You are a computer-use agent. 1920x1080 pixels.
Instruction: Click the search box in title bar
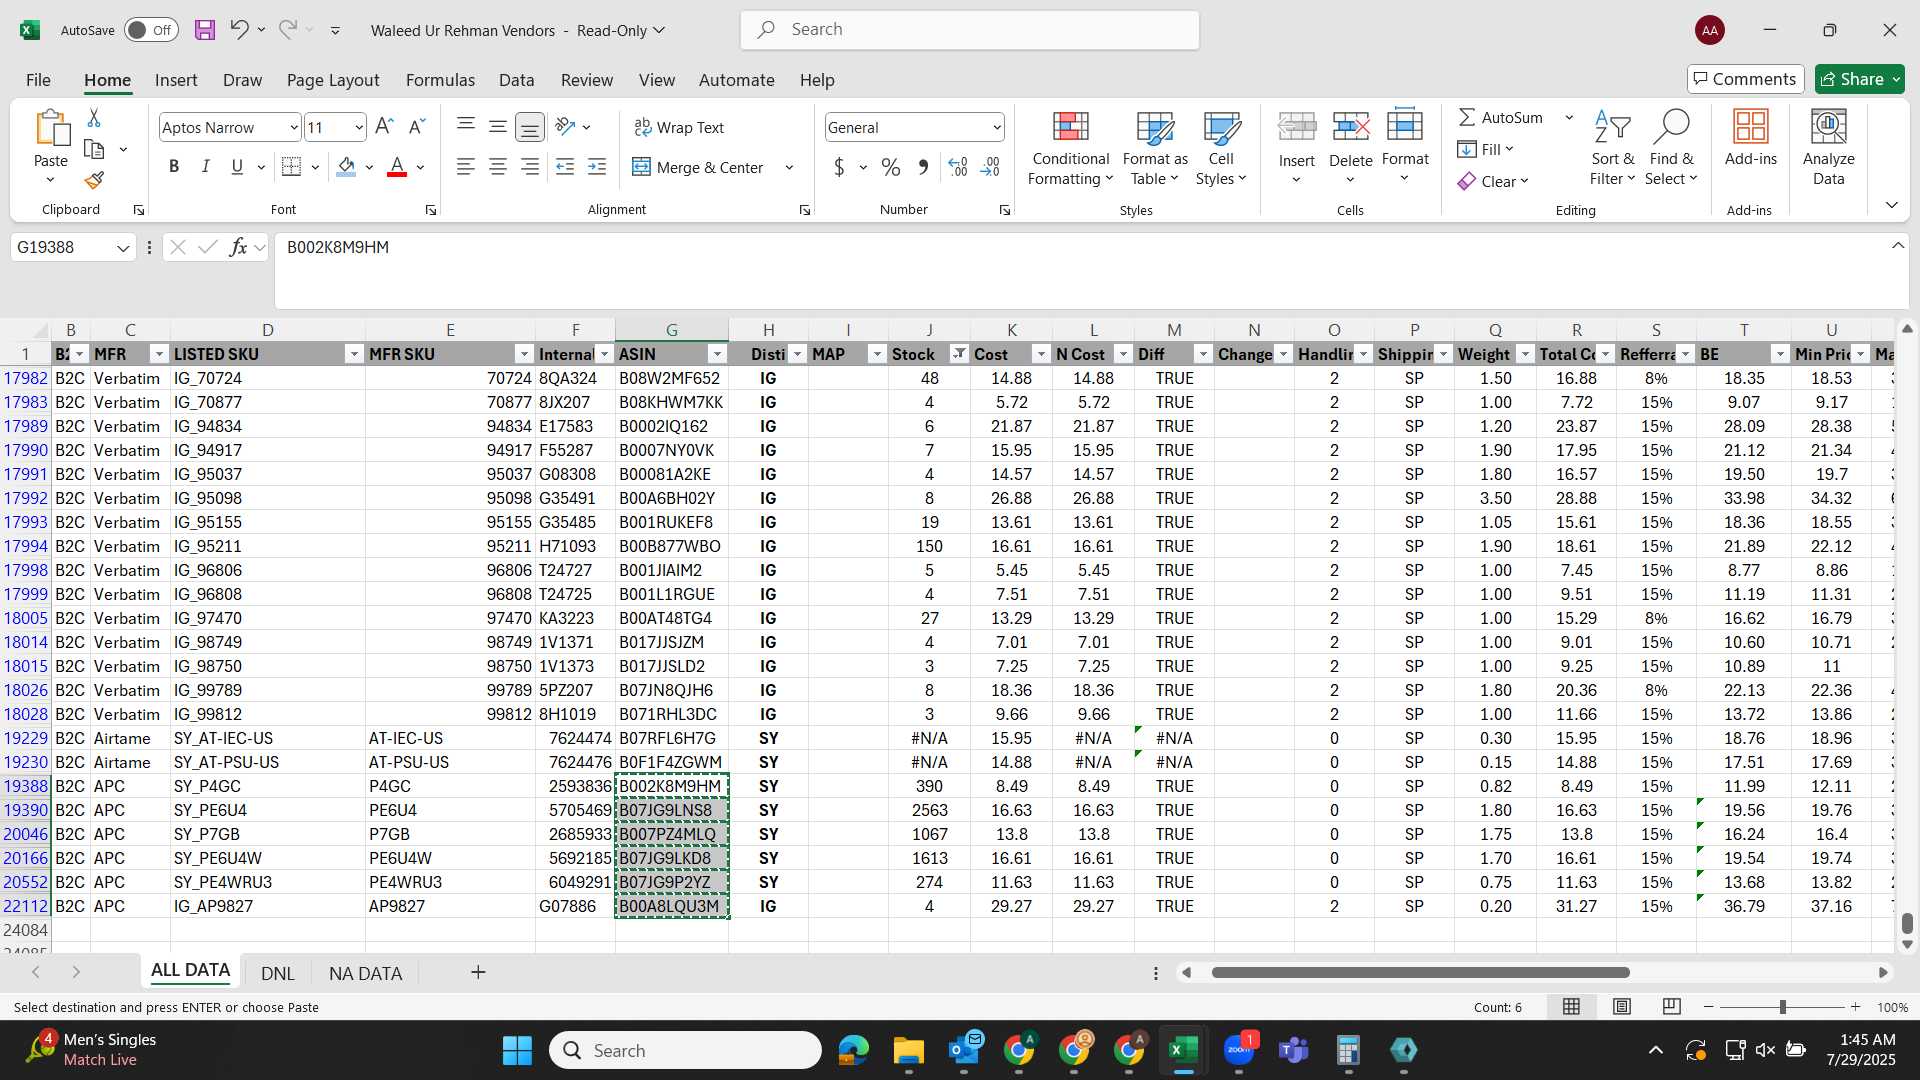click(x=970, y=30)
